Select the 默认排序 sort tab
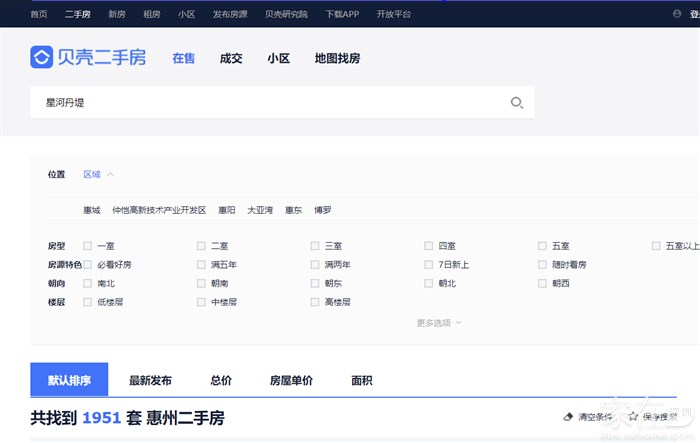 coord(69,381)
